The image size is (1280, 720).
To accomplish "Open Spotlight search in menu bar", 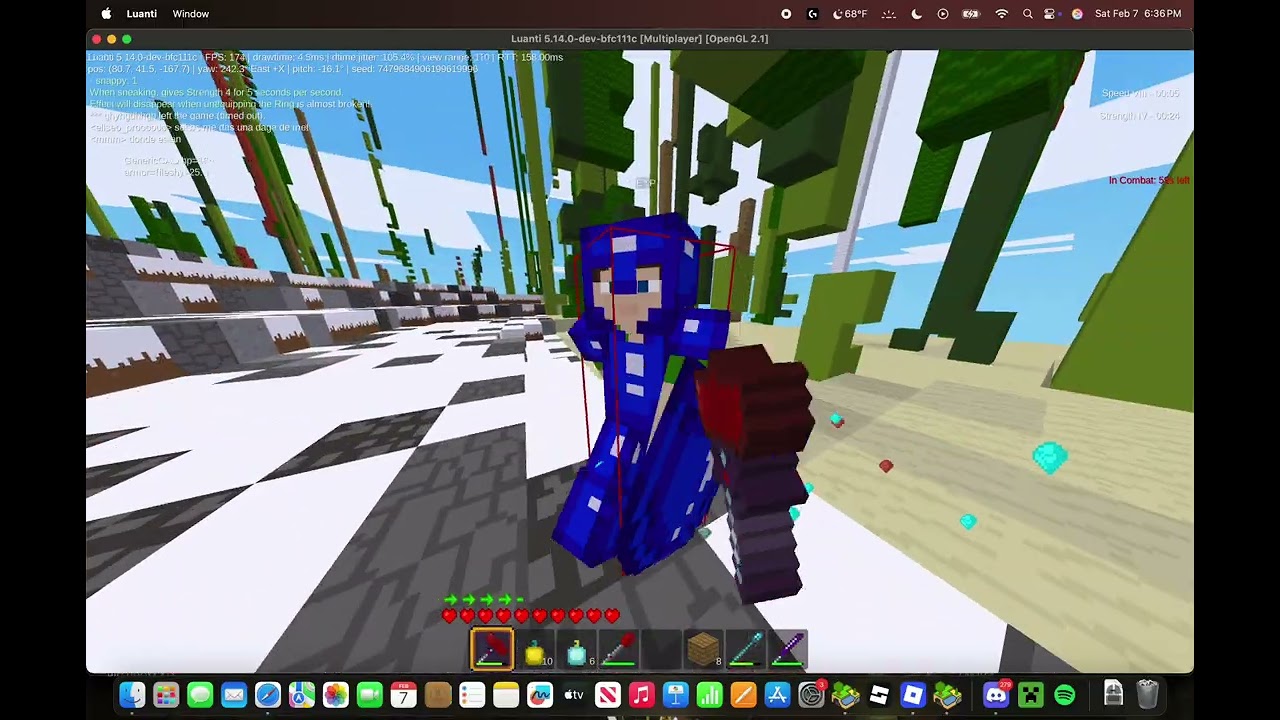I will (x=1028, y=14).
